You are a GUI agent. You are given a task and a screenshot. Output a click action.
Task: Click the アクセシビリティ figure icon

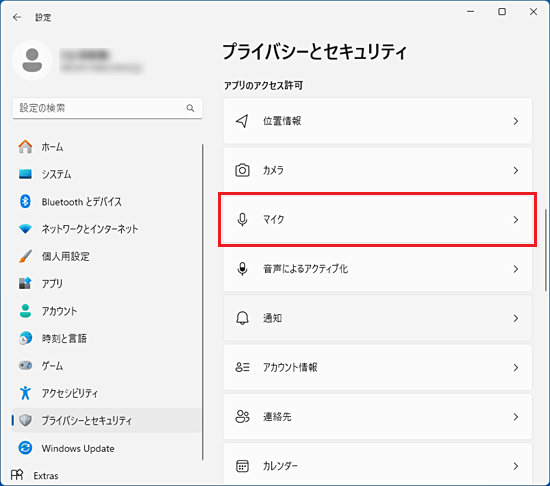[x=25, y=393]
